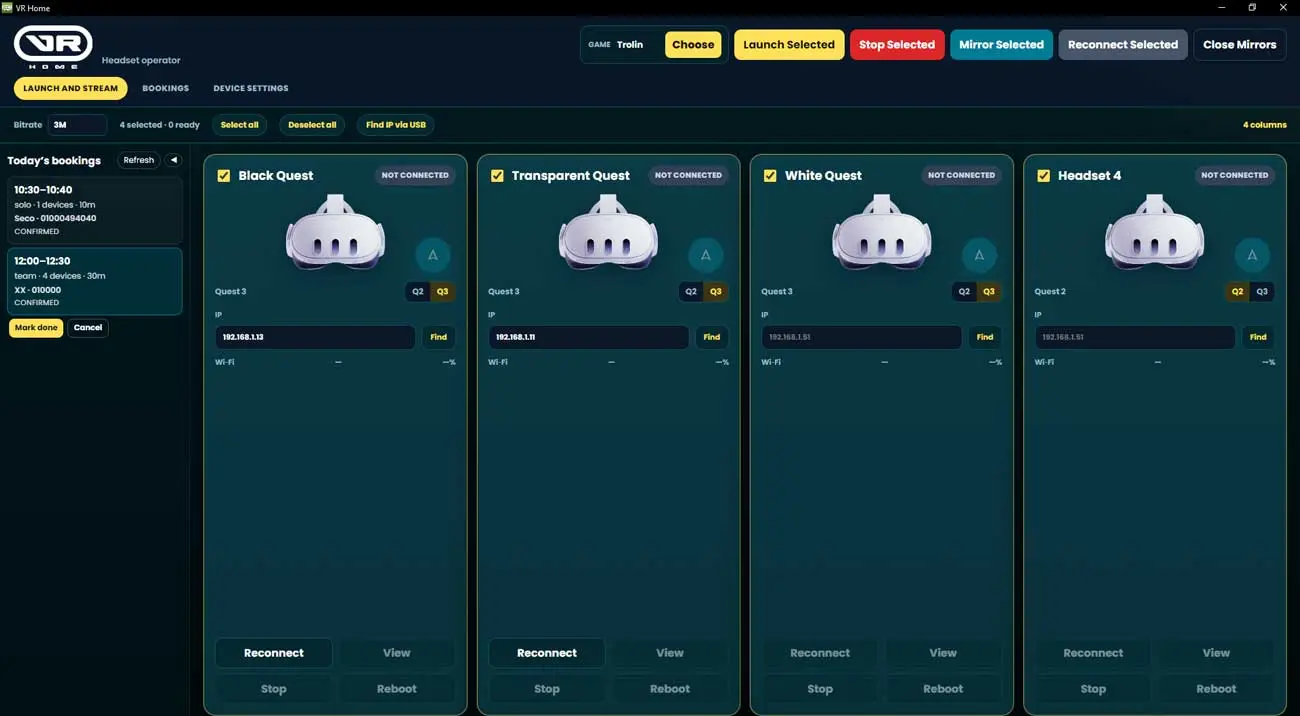The width and height of the screenshot is (1300, 716).
Task: Click the VR Home logo
Action: point(53,46)
